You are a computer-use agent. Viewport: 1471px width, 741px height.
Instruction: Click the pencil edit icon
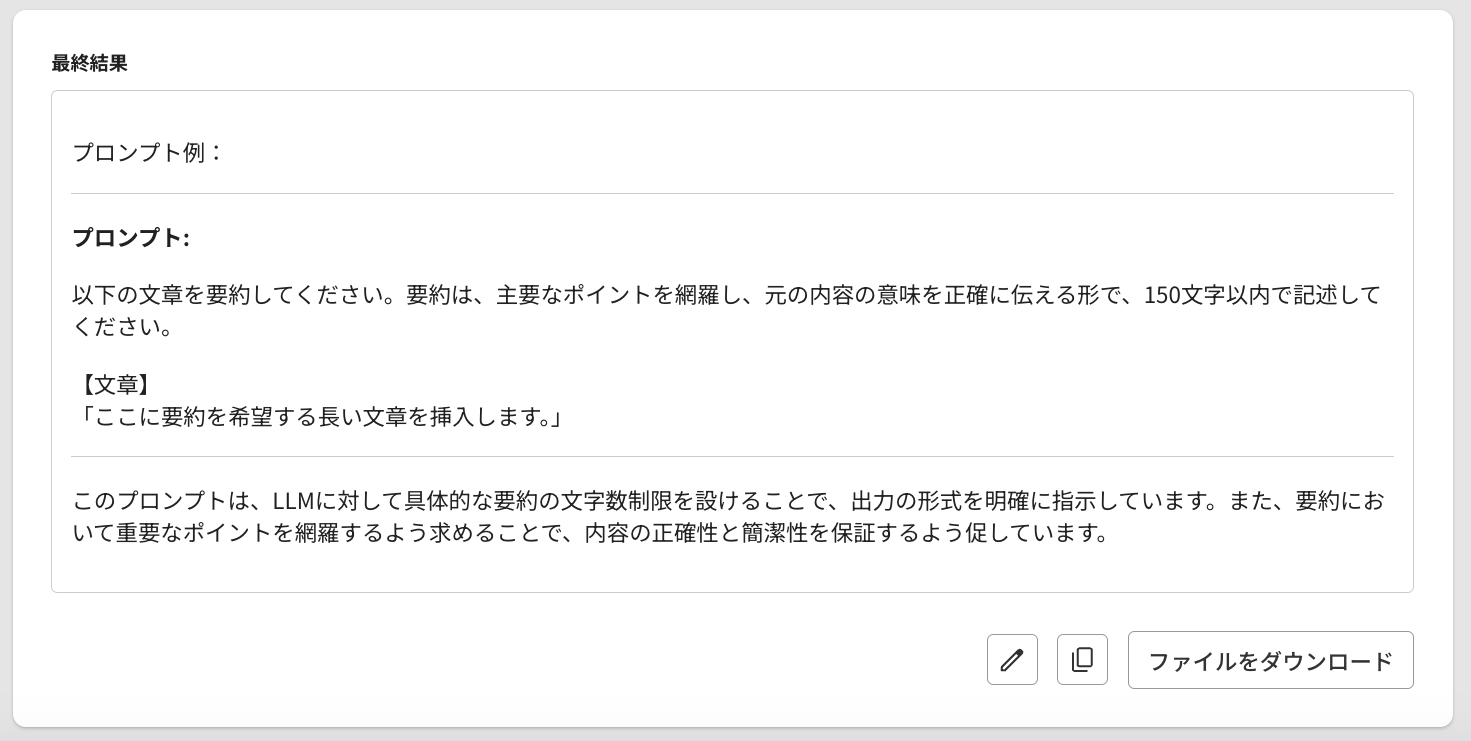click(1012, 660)
